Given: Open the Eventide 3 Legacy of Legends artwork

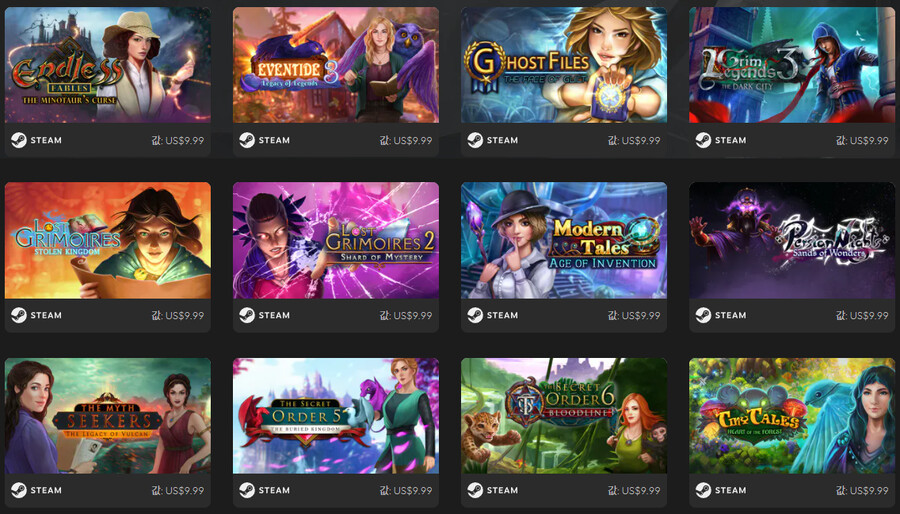Looking at the screenshot, I should pos(336,65).
